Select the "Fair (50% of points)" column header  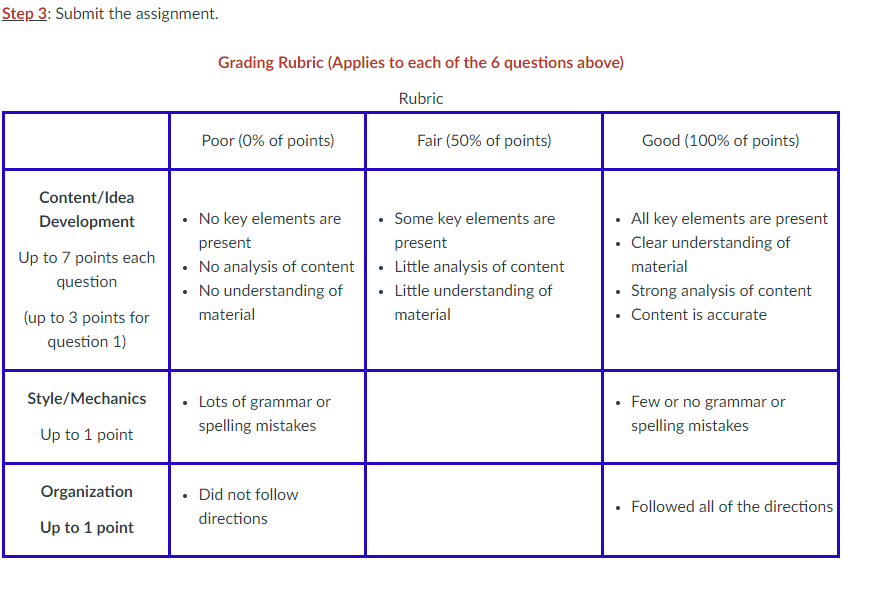(484, 140)
